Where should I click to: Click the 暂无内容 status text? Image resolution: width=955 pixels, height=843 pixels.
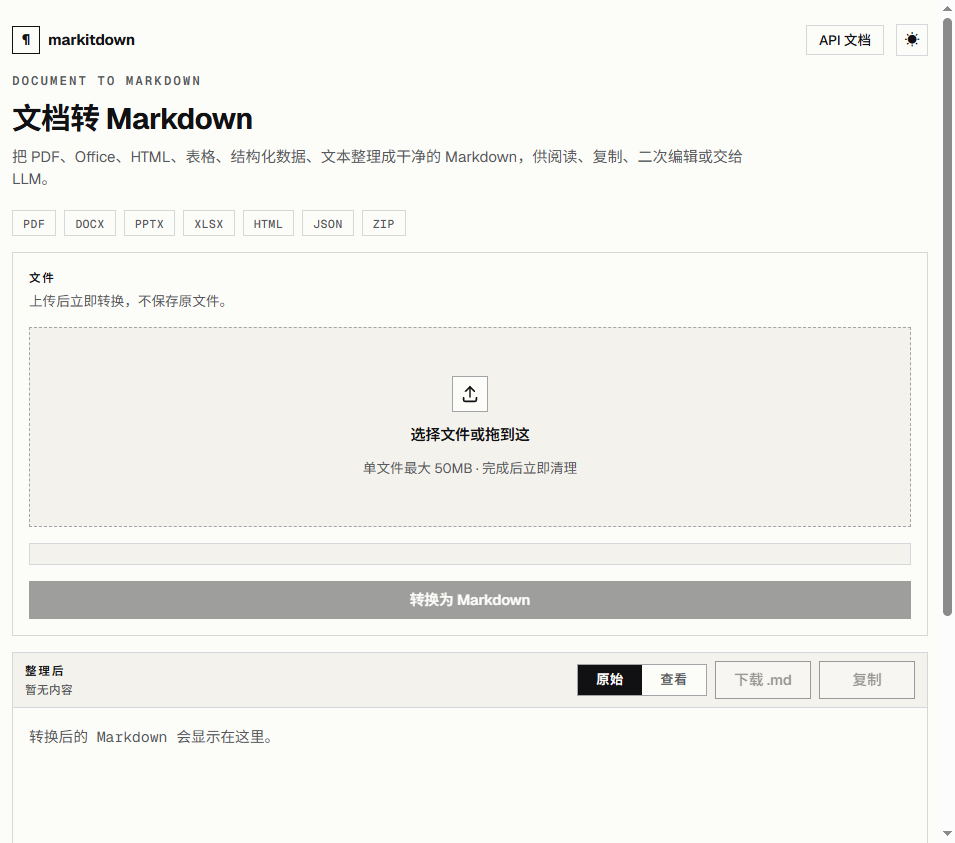[x=49, y=690]
